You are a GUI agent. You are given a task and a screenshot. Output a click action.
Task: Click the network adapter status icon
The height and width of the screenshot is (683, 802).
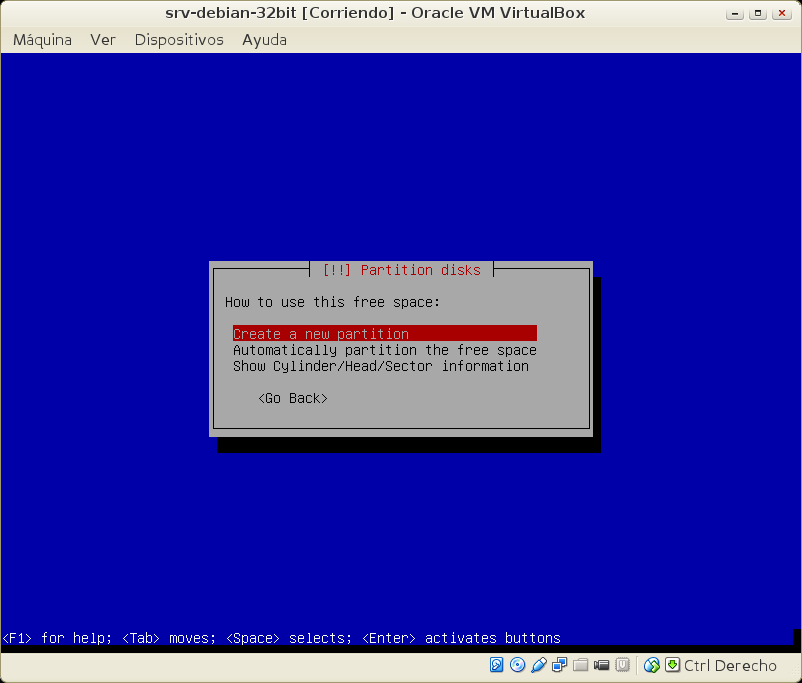pos(560,665)
